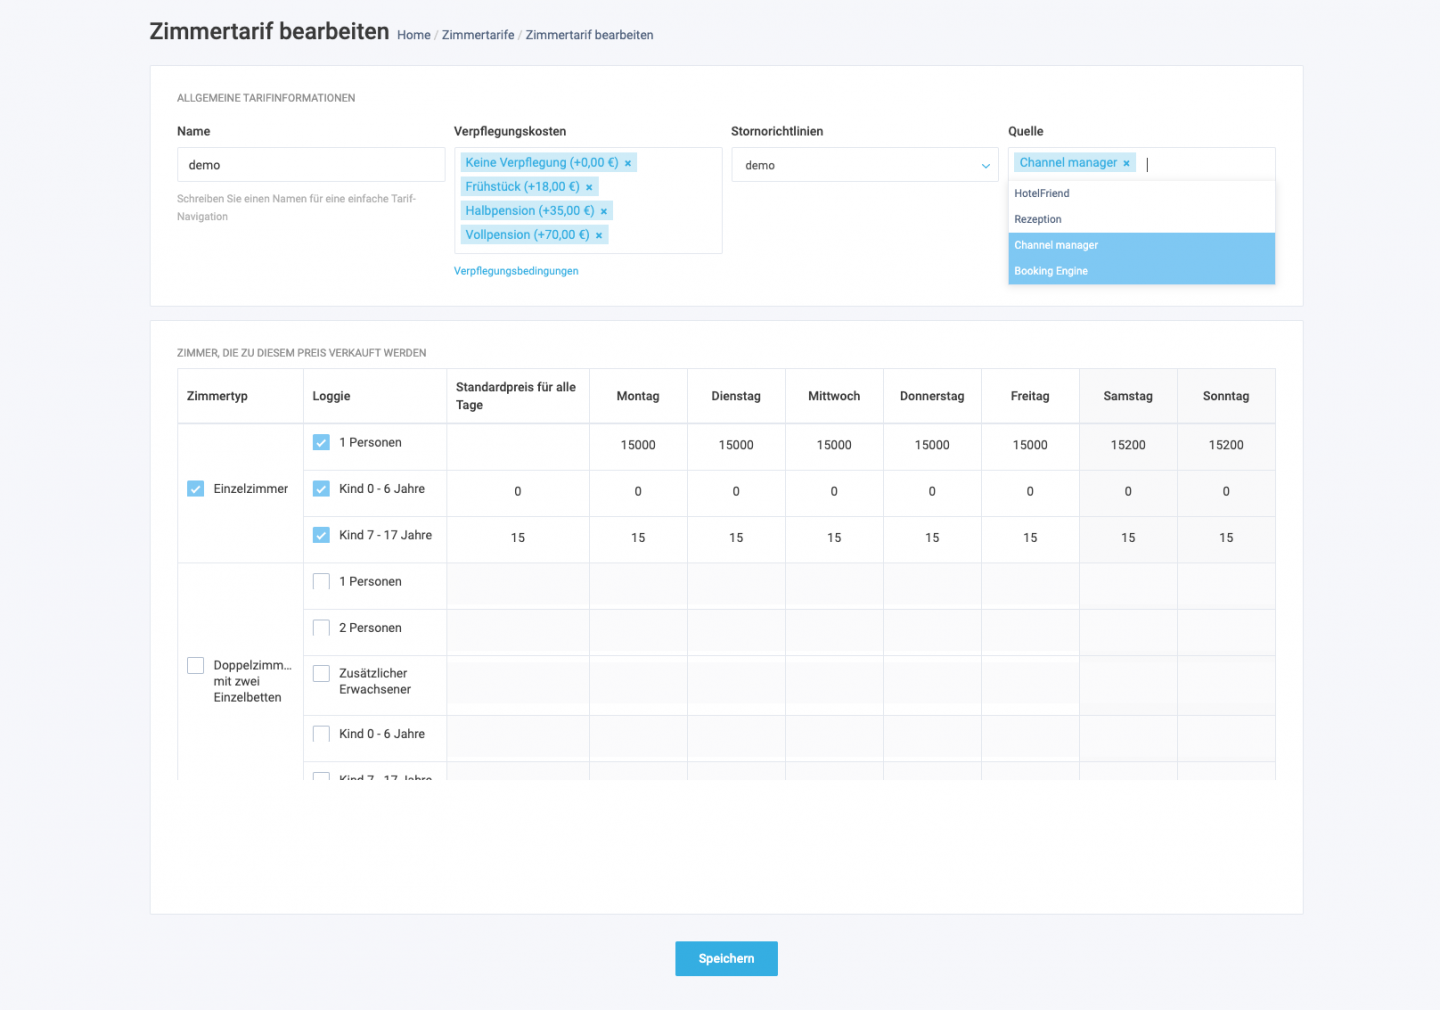Image resolution: width=1440 pixels, height=1010 pixels.
Task: Select Channel manager option in dropdown list
Action: coord(1141,246)
